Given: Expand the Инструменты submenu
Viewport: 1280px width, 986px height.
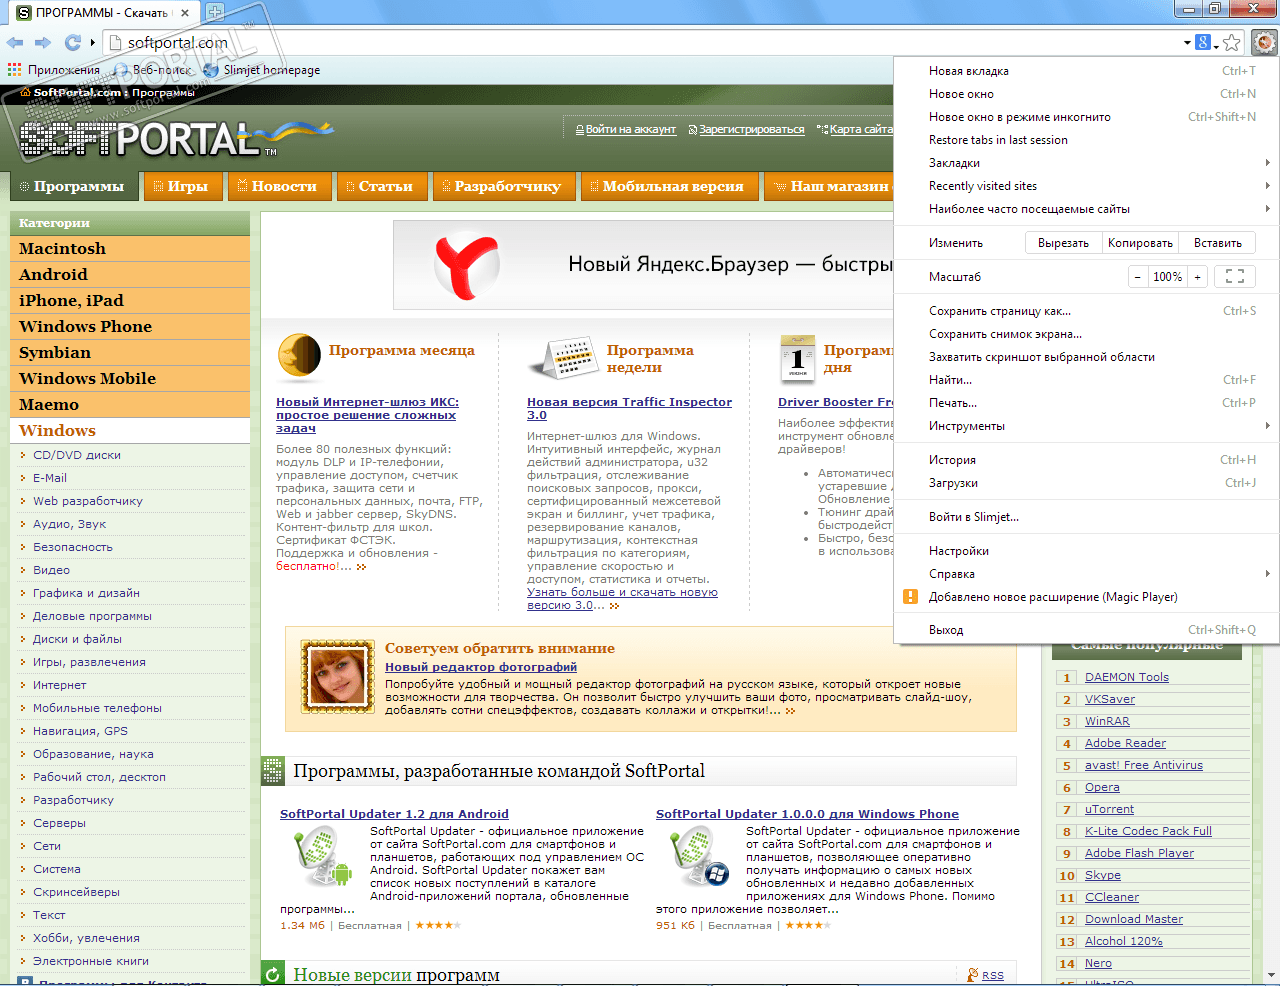Looking at the screenshot, I should point(1086,426).
